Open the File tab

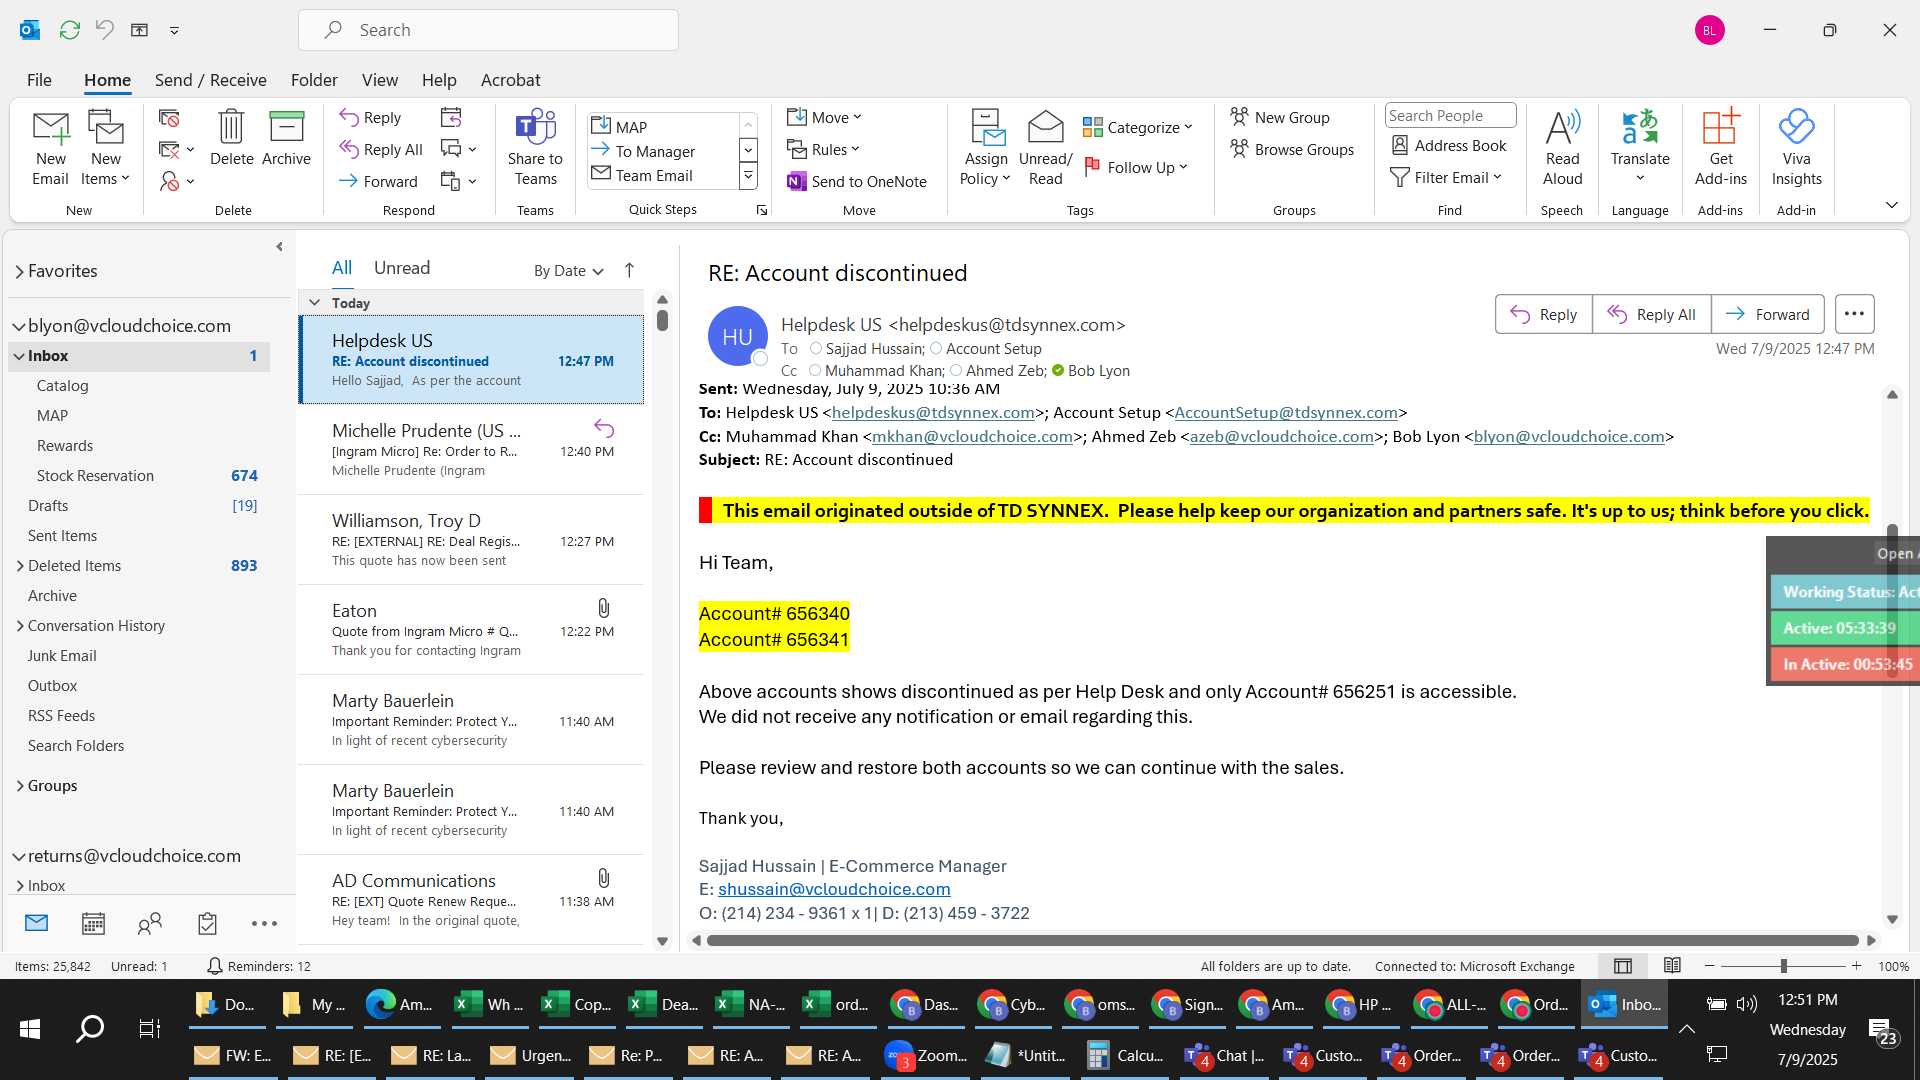[39, 80]
